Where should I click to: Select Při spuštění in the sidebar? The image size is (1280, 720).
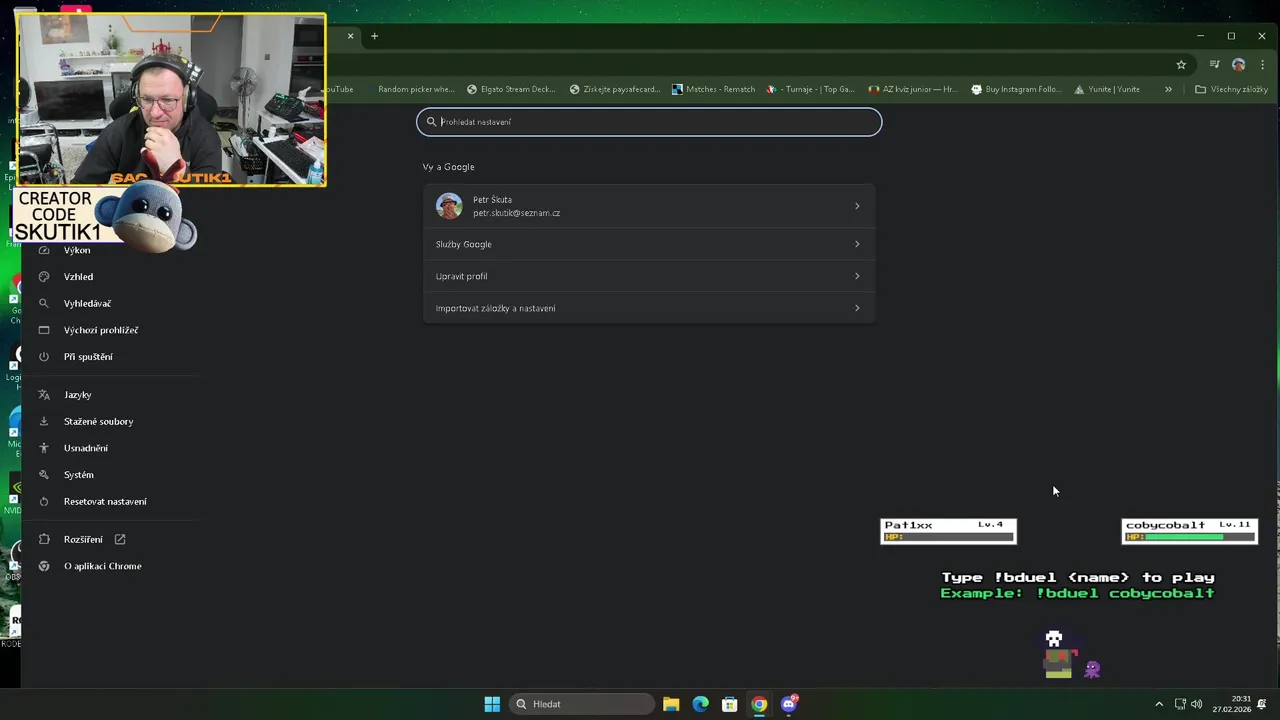point(88,357)
